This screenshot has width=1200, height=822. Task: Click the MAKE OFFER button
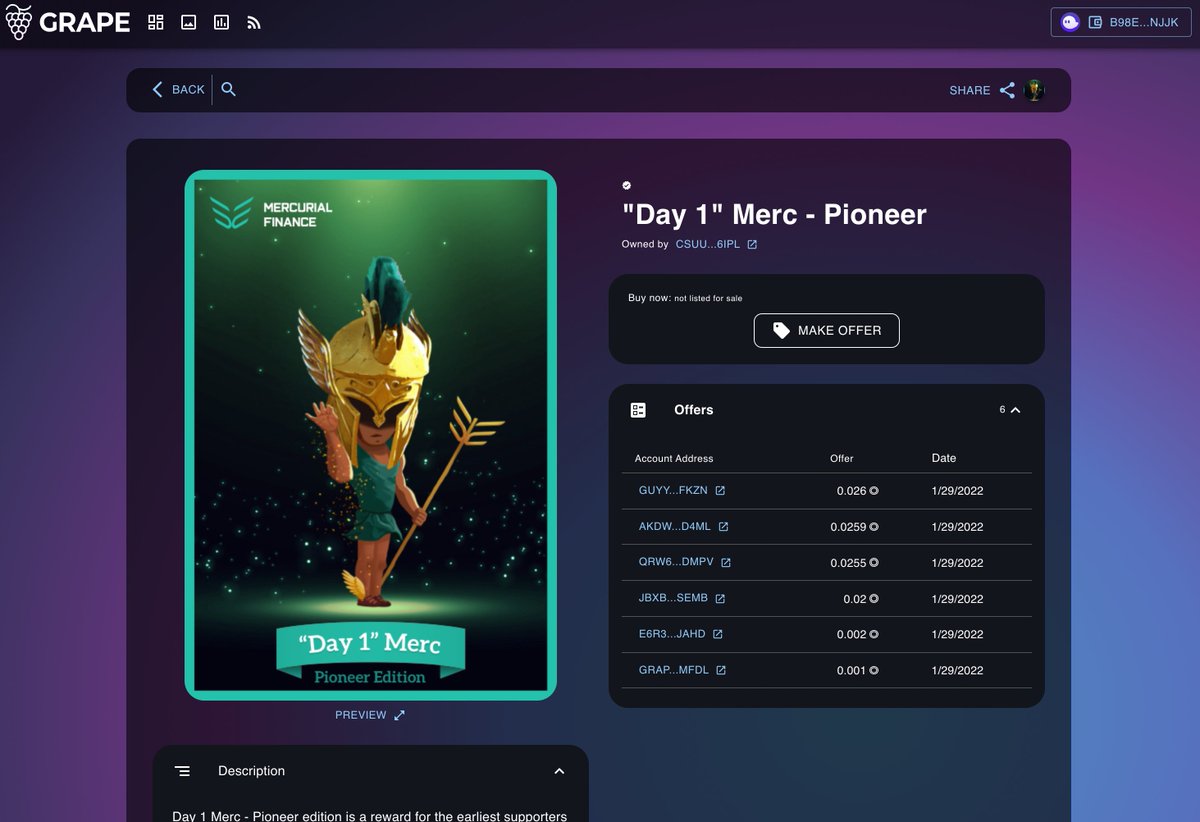826,330
